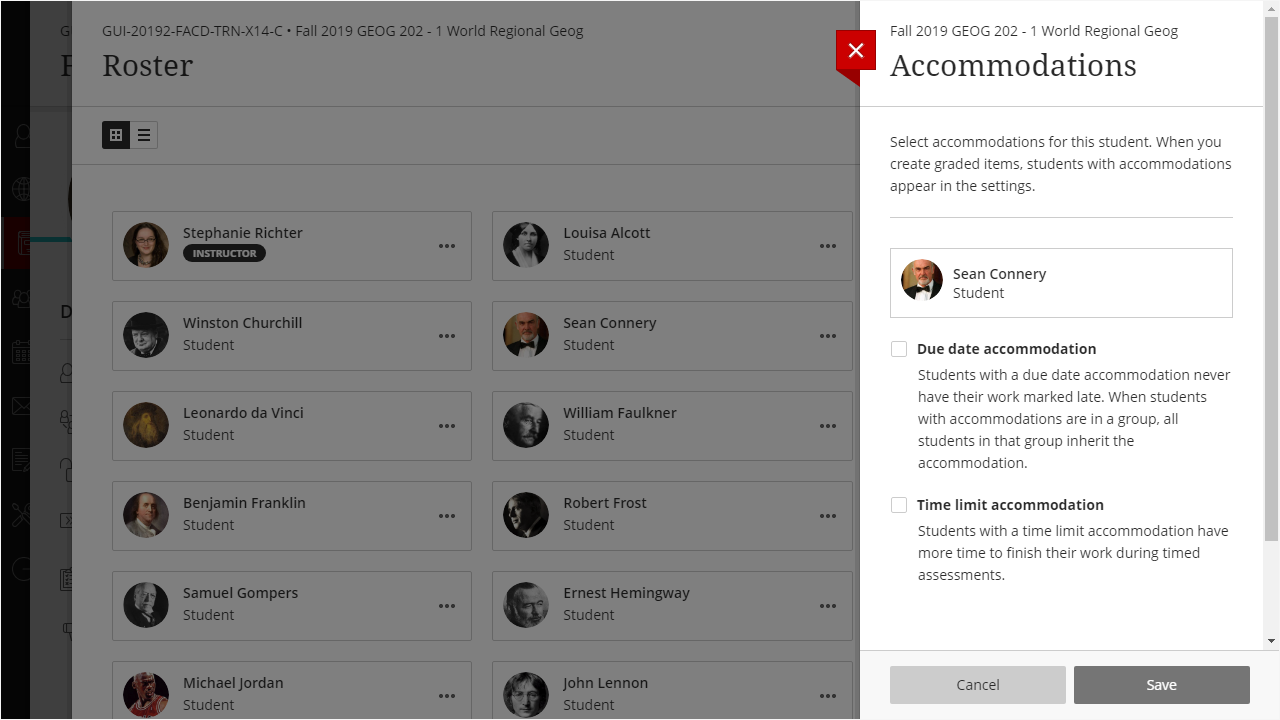
Task: Expand options menu for William Faulkner
Action: 827,426
